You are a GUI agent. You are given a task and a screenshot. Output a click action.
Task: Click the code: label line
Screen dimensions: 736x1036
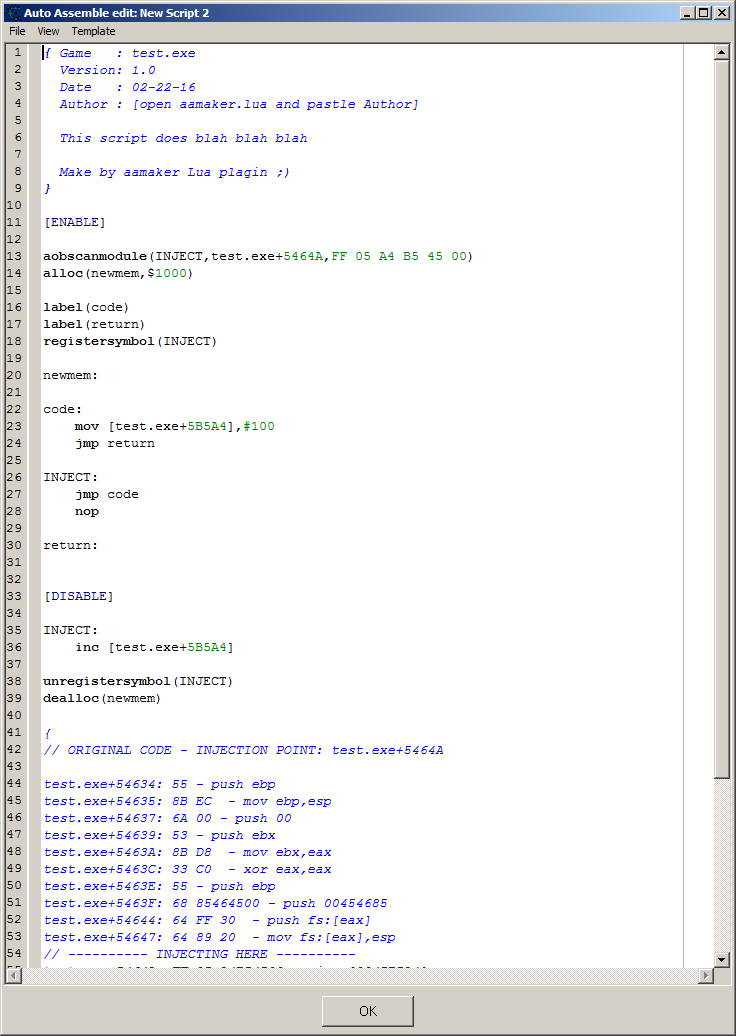coord(63,409)
